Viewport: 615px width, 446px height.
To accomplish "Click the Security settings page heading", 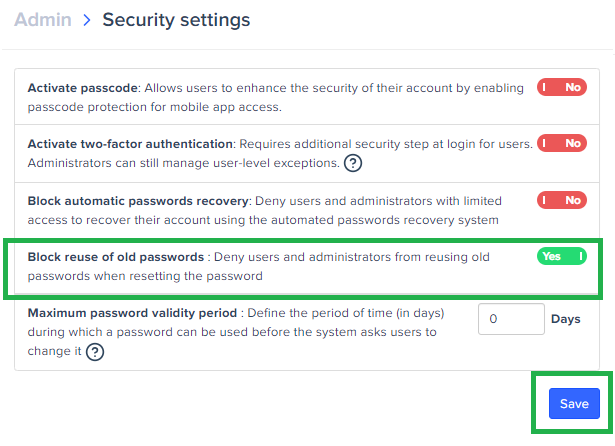I will [176, 20].
